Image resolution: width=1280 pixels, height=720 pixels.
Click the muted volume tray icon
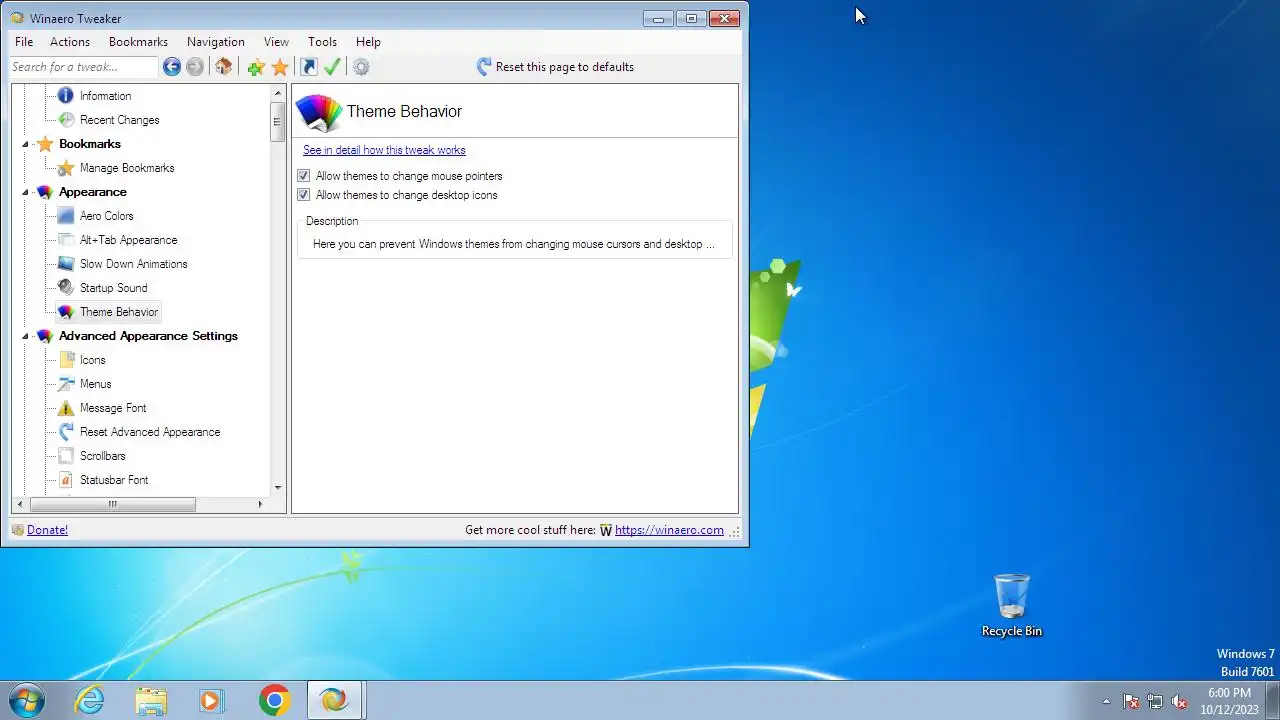[x=1179, y=701]
